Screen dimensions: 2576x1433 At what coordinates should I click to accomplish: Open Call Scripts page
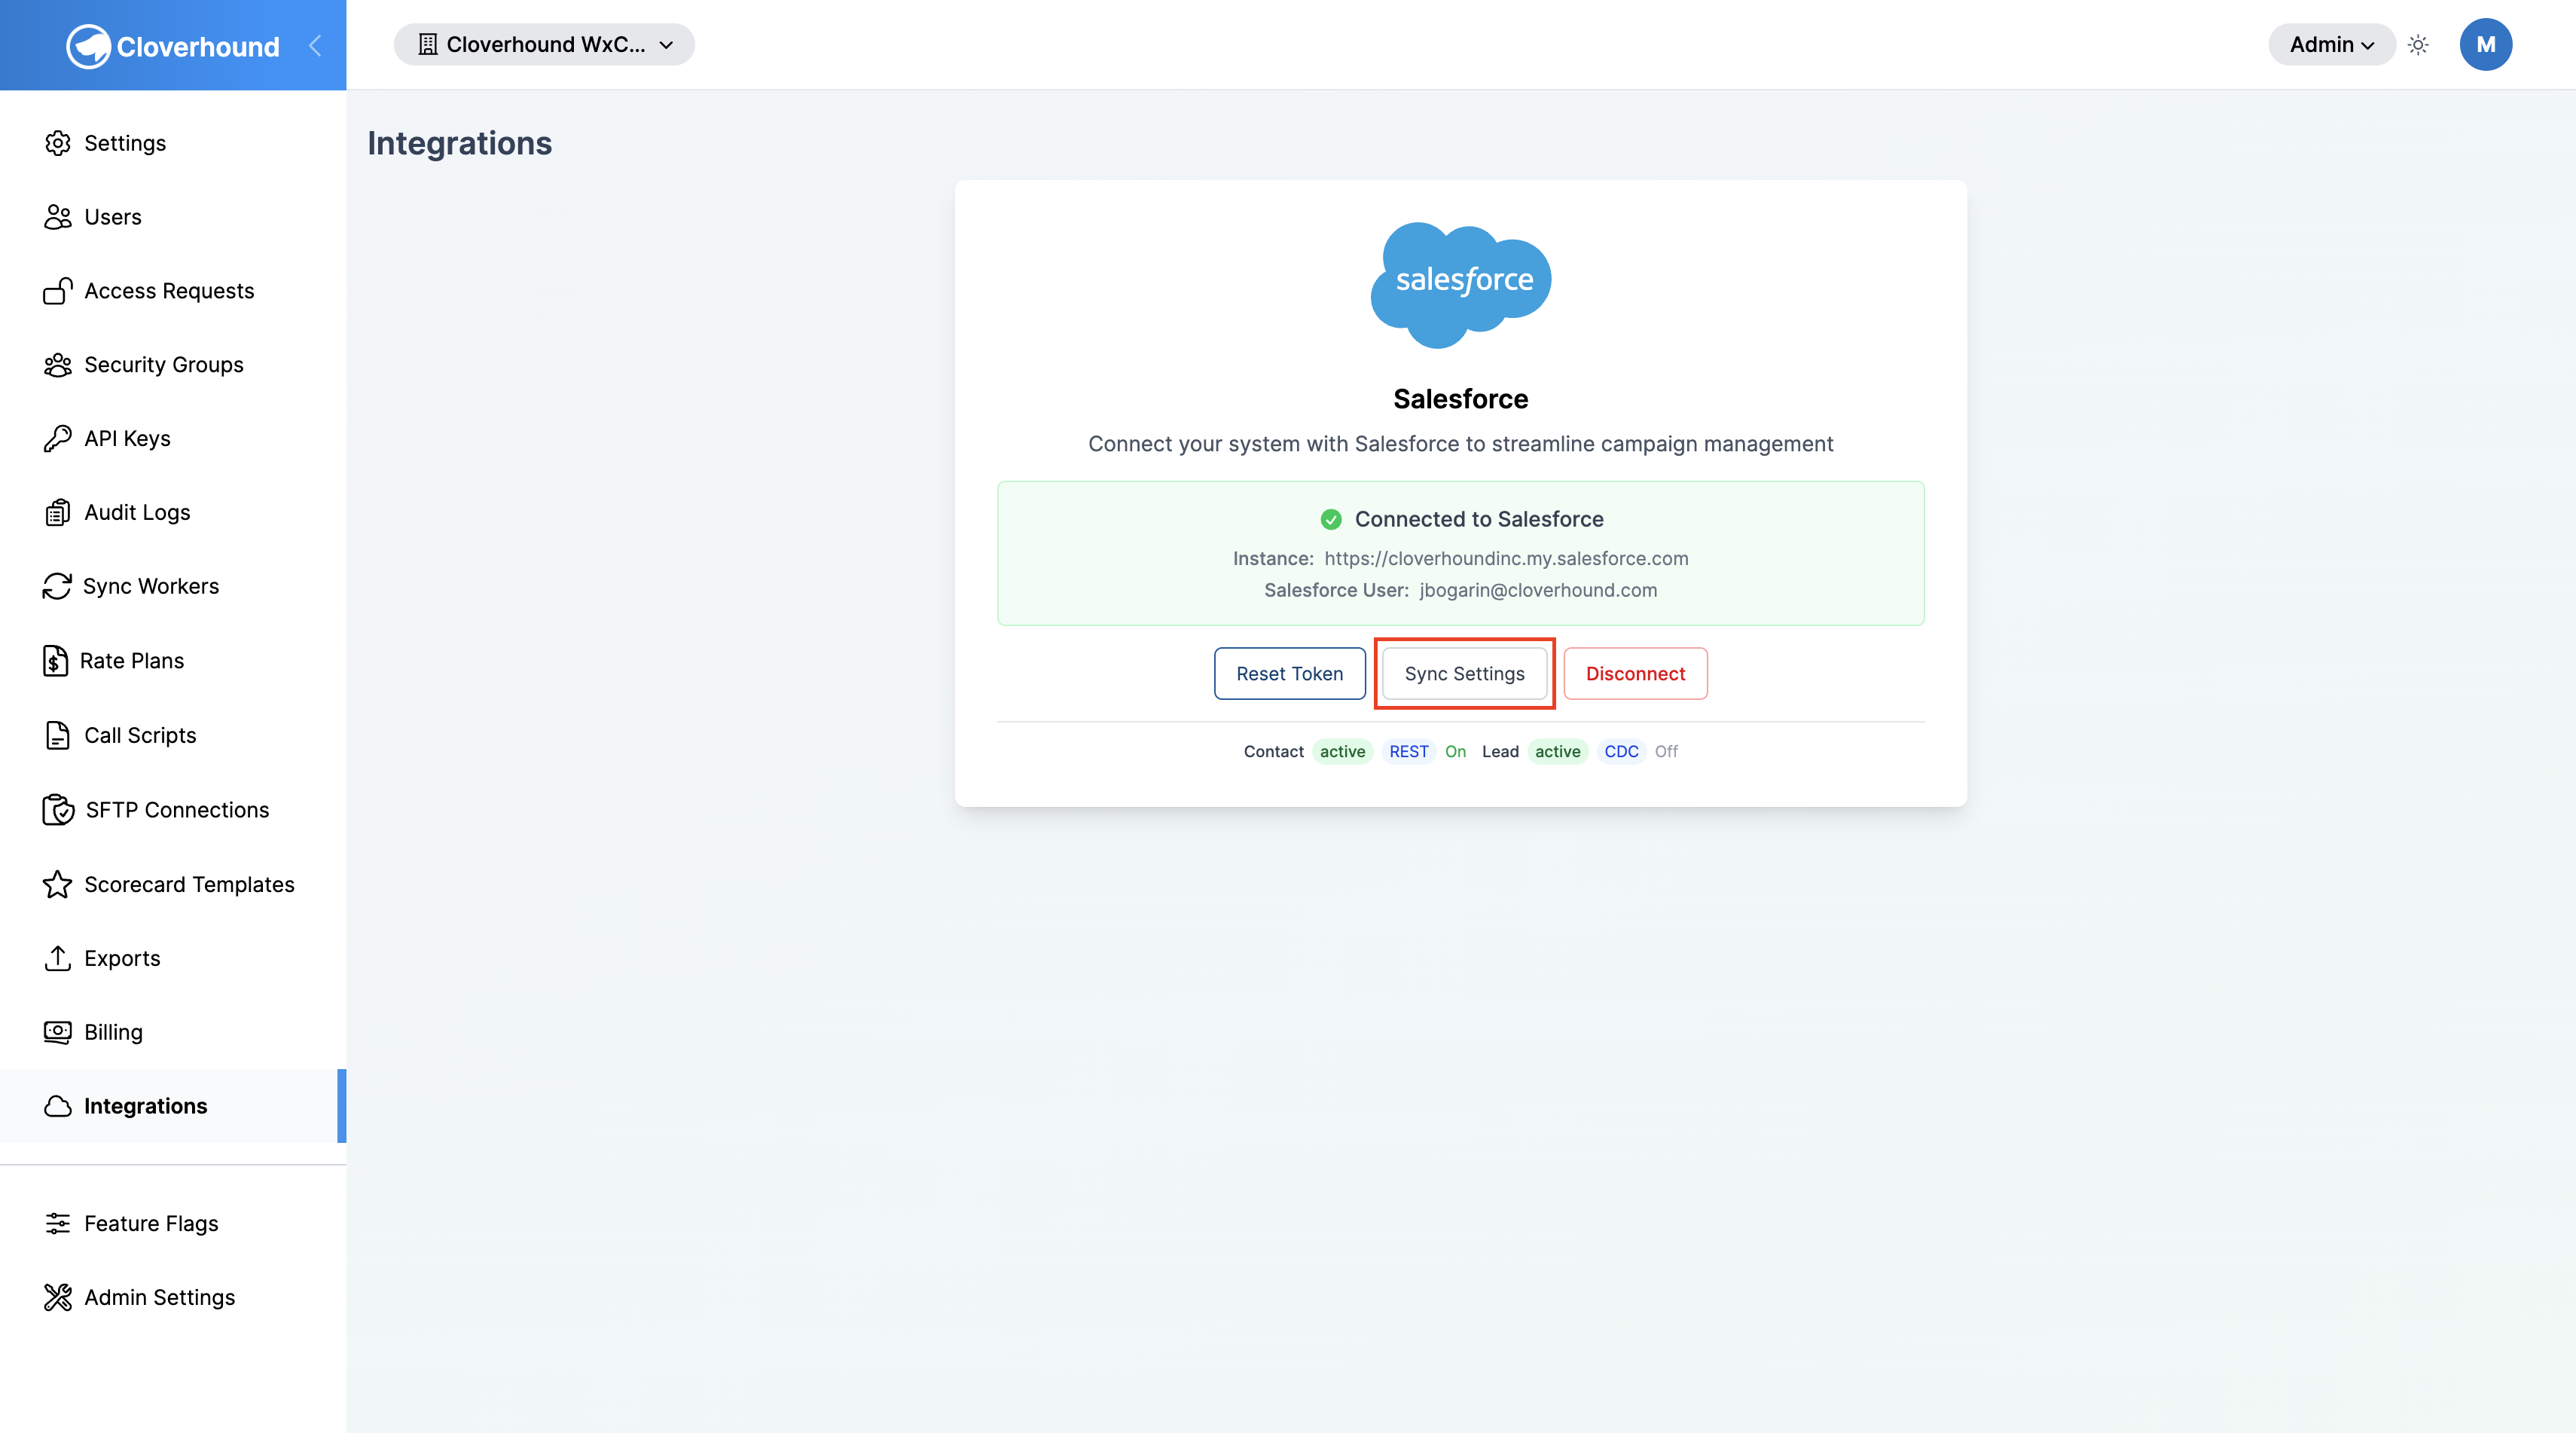(x=173, y=735)
